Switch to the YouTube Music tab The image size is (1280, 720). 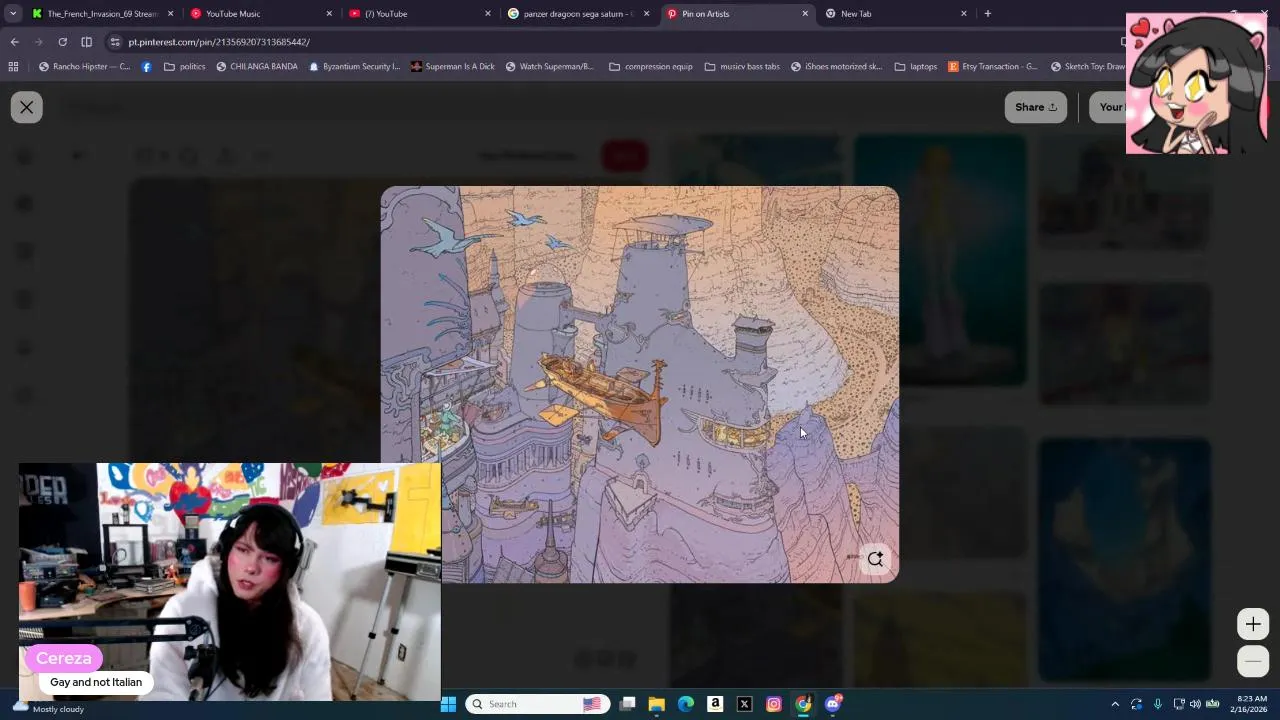point(260,14)
